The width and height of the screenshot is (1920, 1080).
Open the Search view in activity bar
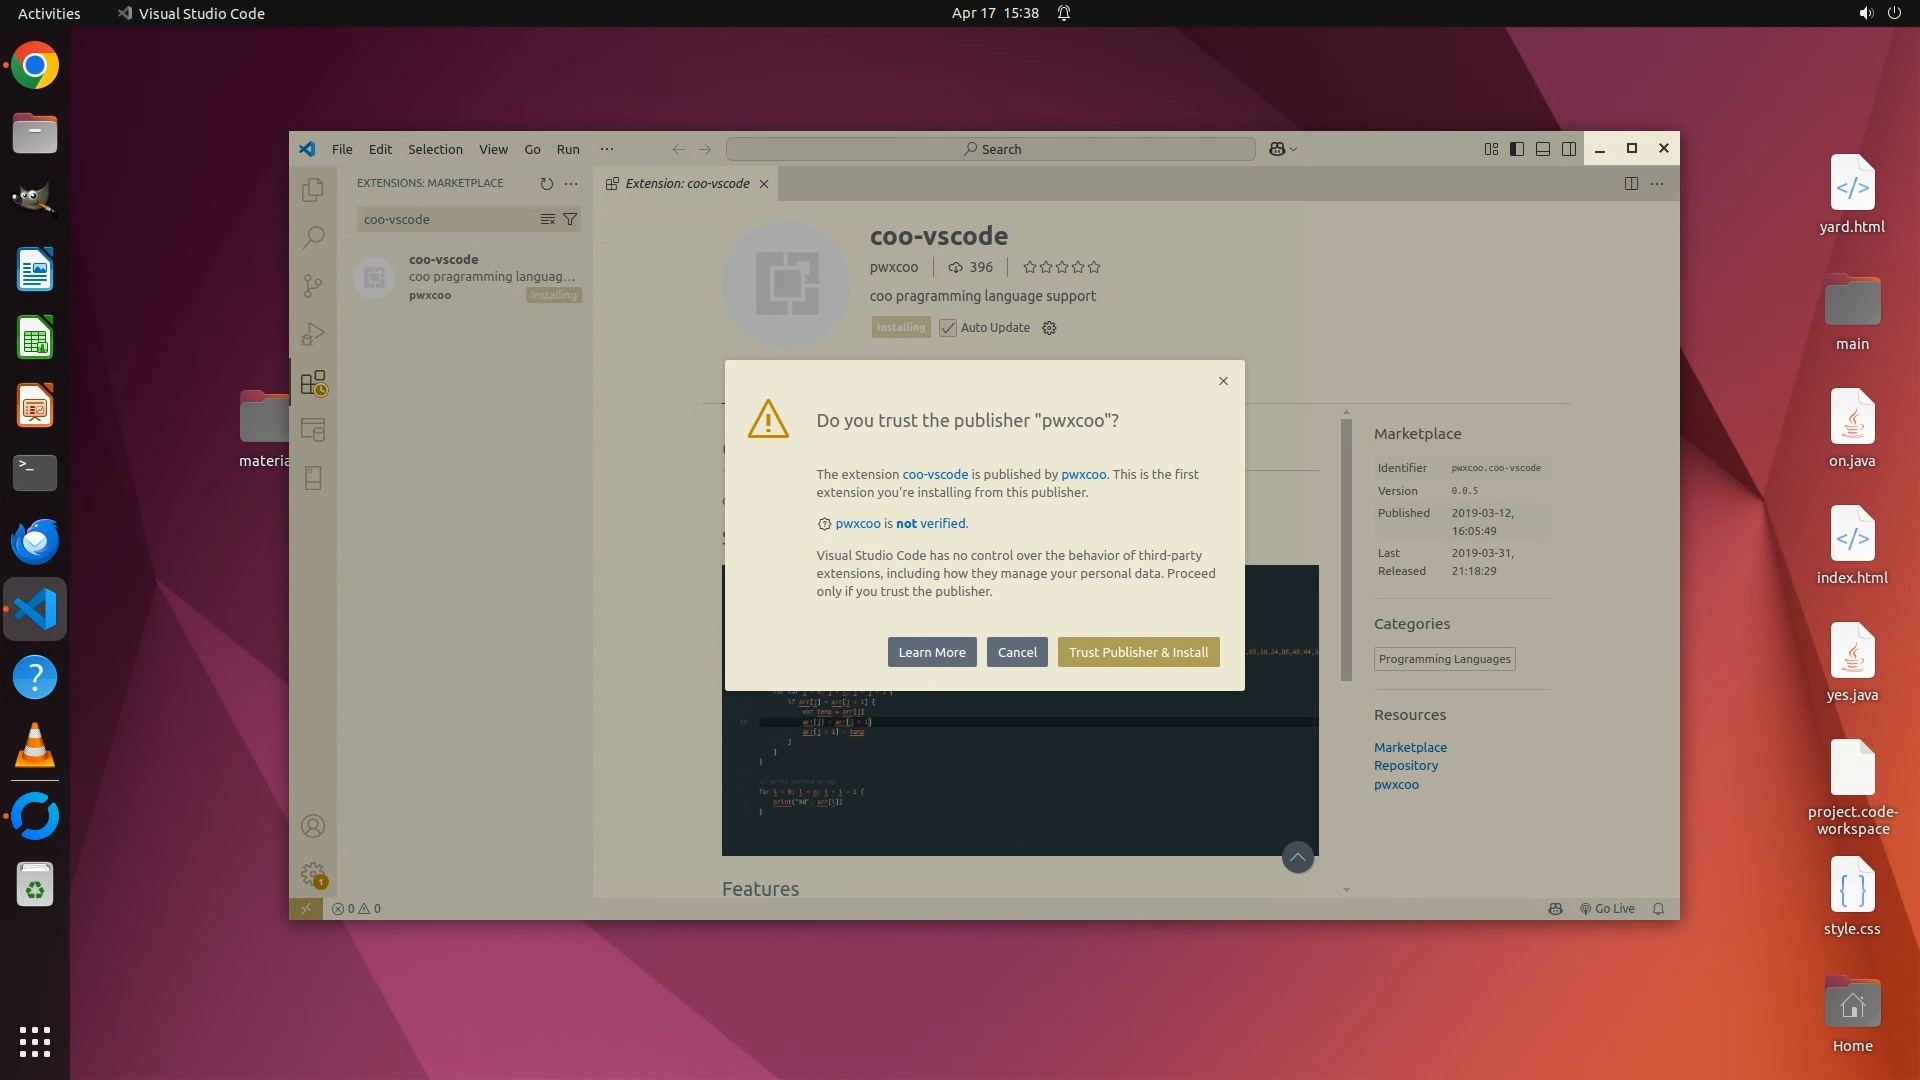click(313, 237)
